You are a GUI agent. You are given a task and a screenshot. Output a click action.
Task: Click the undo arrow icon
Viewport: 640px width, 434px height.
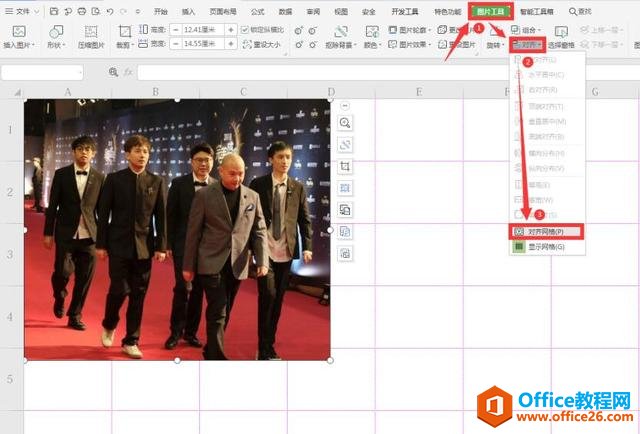109,11
